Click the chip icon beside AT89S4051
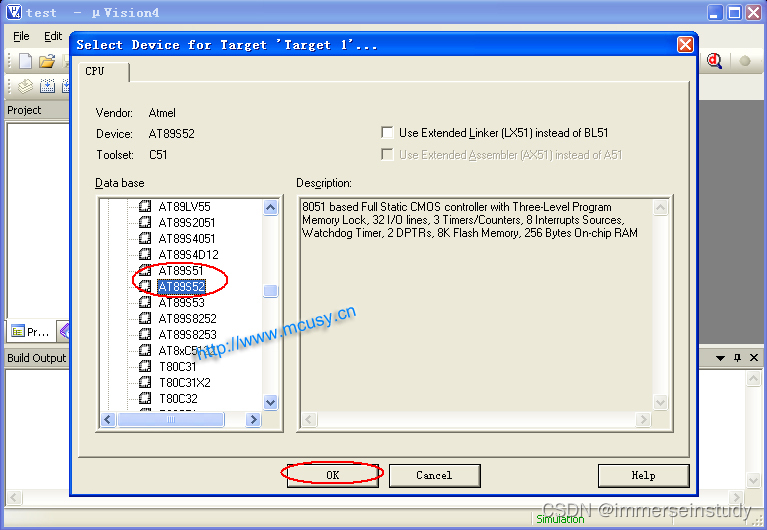This screenshot has width=767, height=530. point(145,238)
